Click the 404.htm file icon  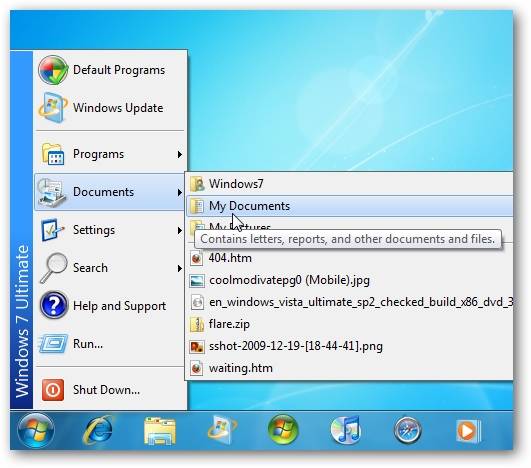tap(197, 258)
